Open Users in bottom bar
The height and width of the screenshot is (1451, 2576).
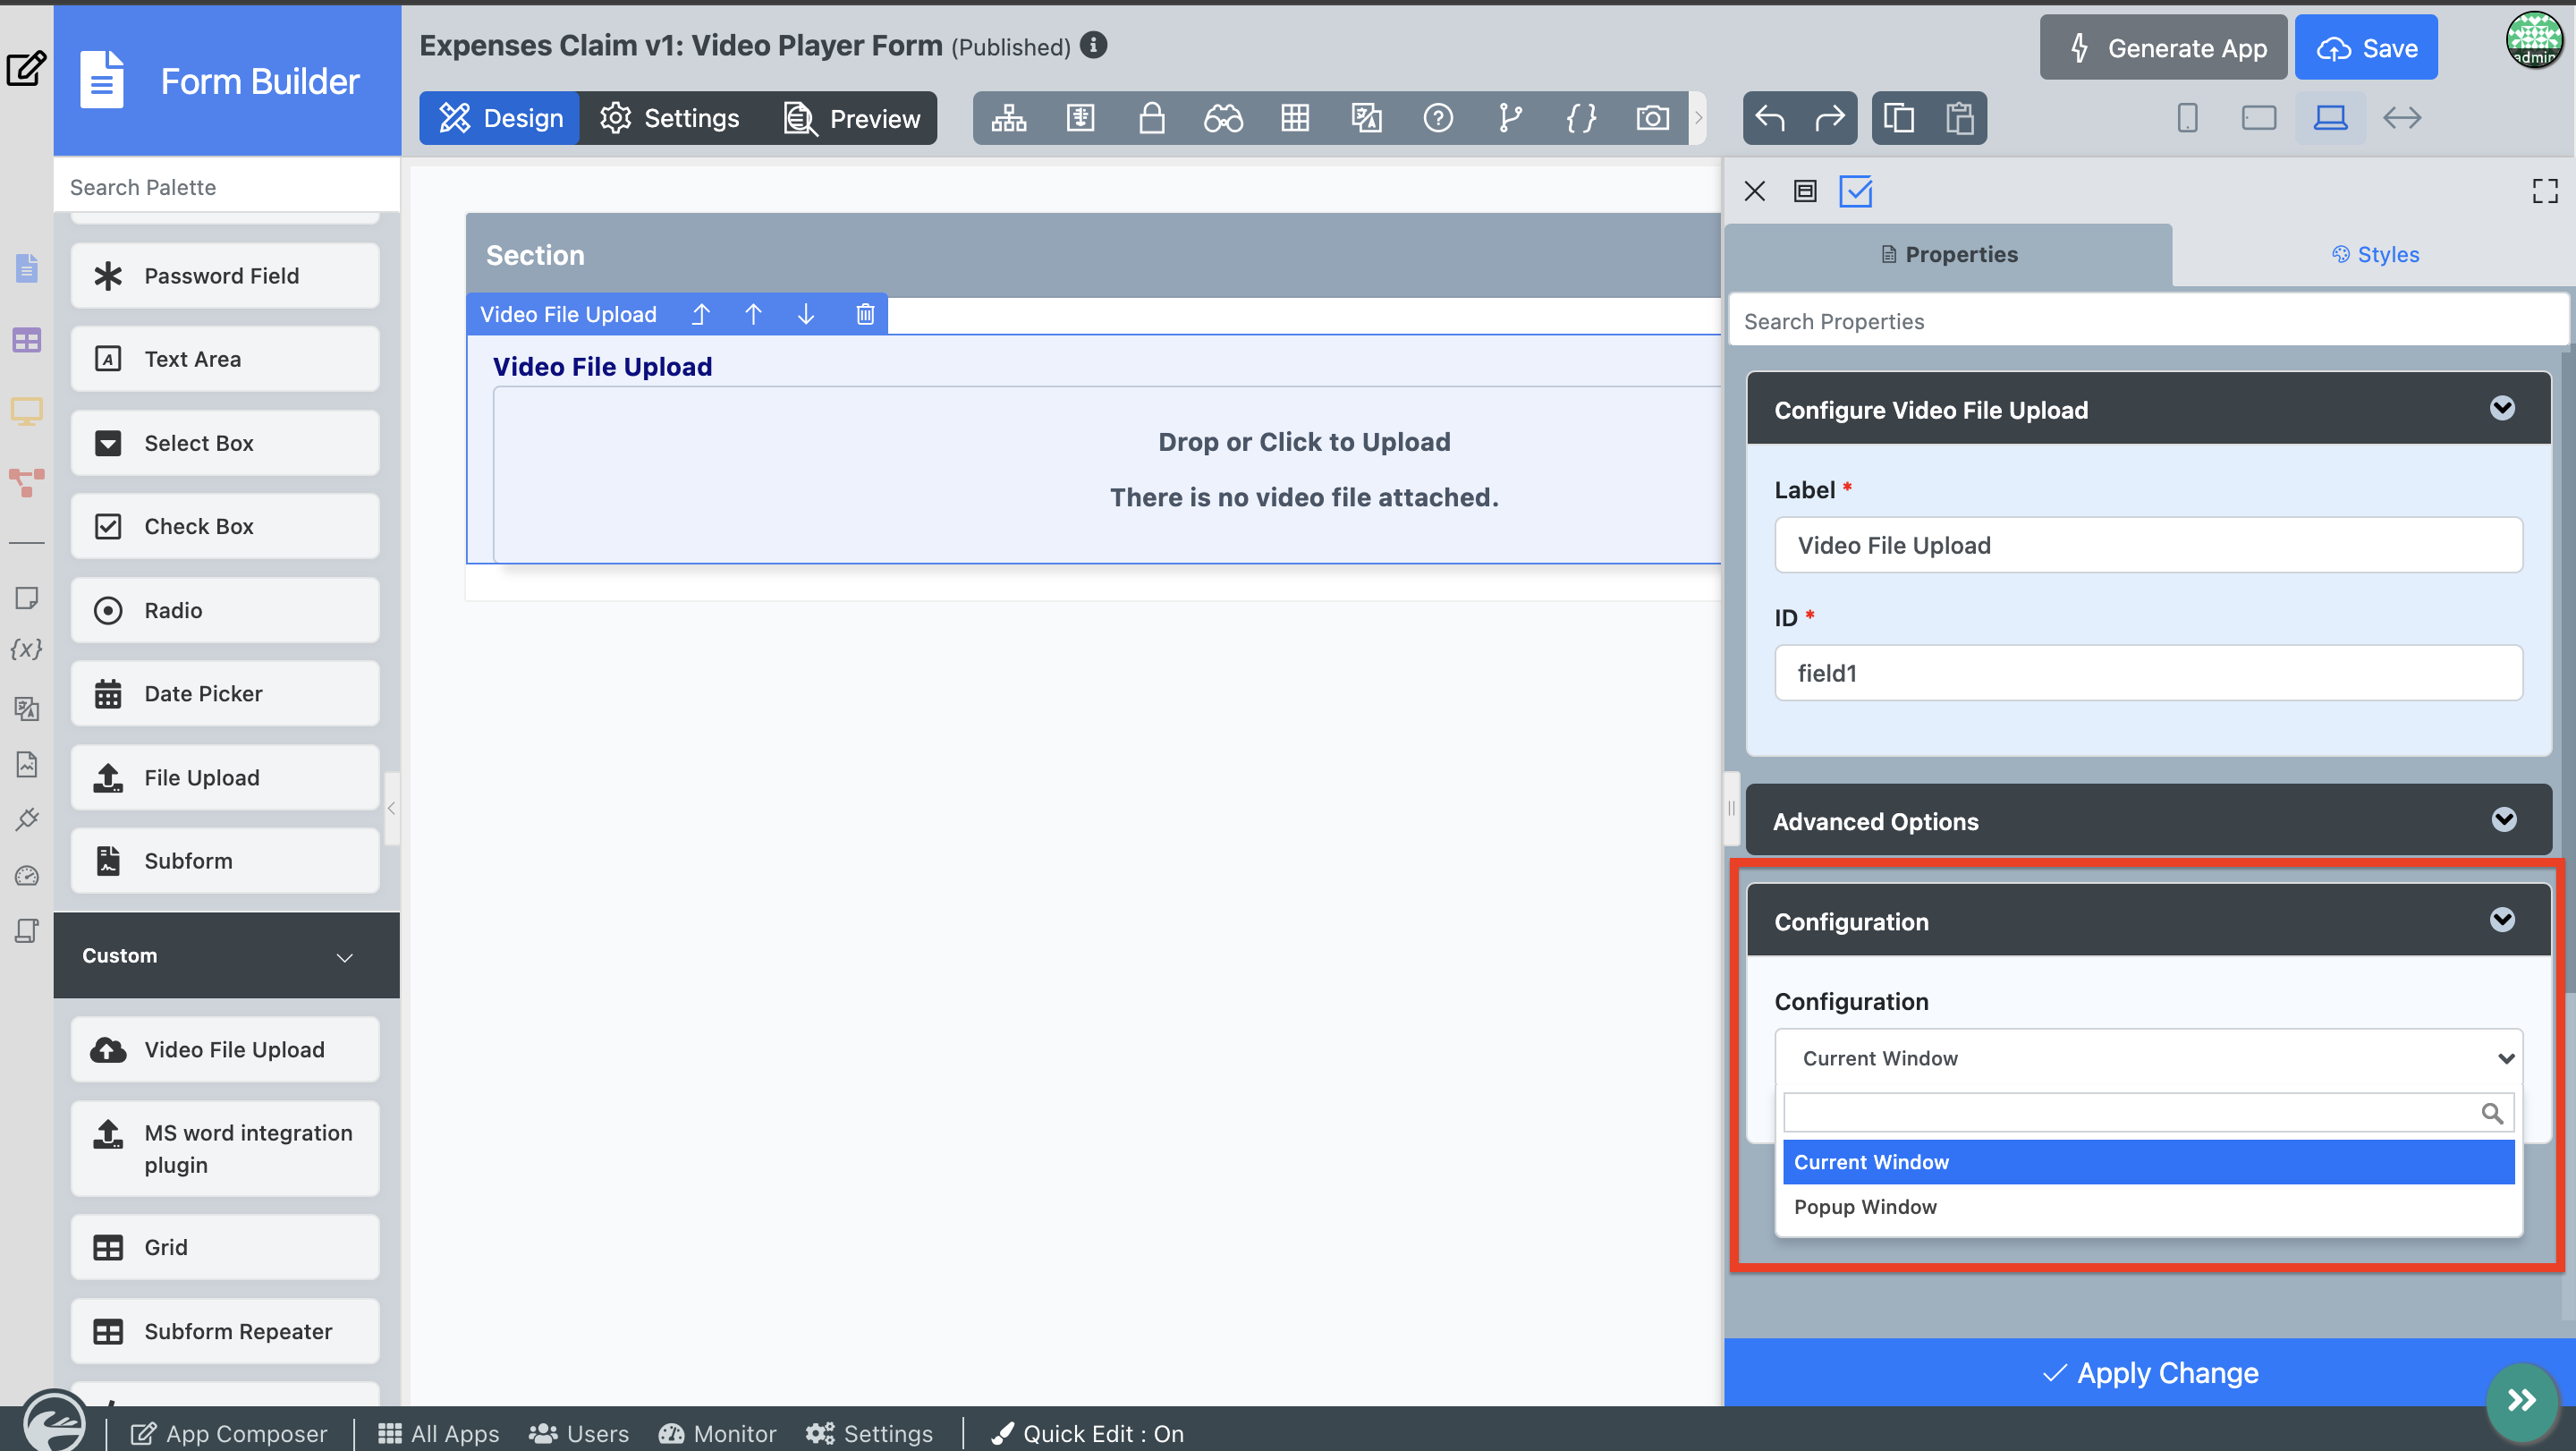tap(579, 1433)
